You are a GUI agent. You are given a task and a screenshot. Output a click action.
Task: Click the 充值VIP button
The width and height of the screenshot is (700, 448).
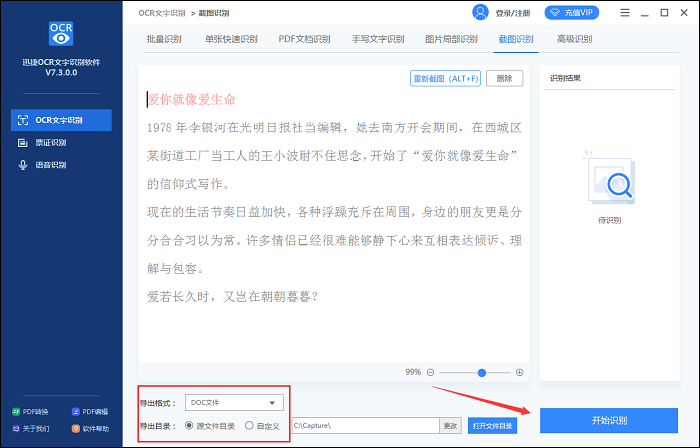pos(571,13)
